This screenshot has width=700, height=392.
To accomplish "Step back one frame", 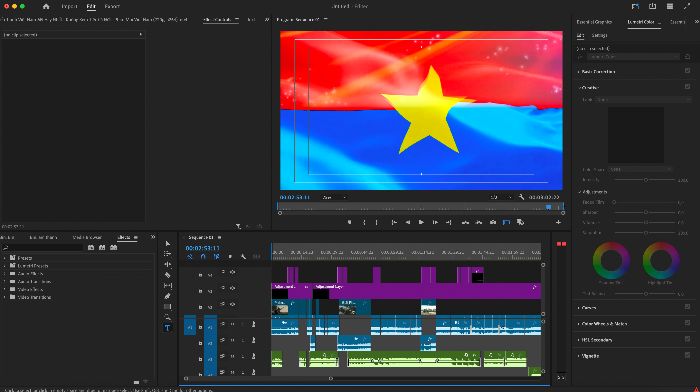I will pyautogui.click(x=408, y=222).
